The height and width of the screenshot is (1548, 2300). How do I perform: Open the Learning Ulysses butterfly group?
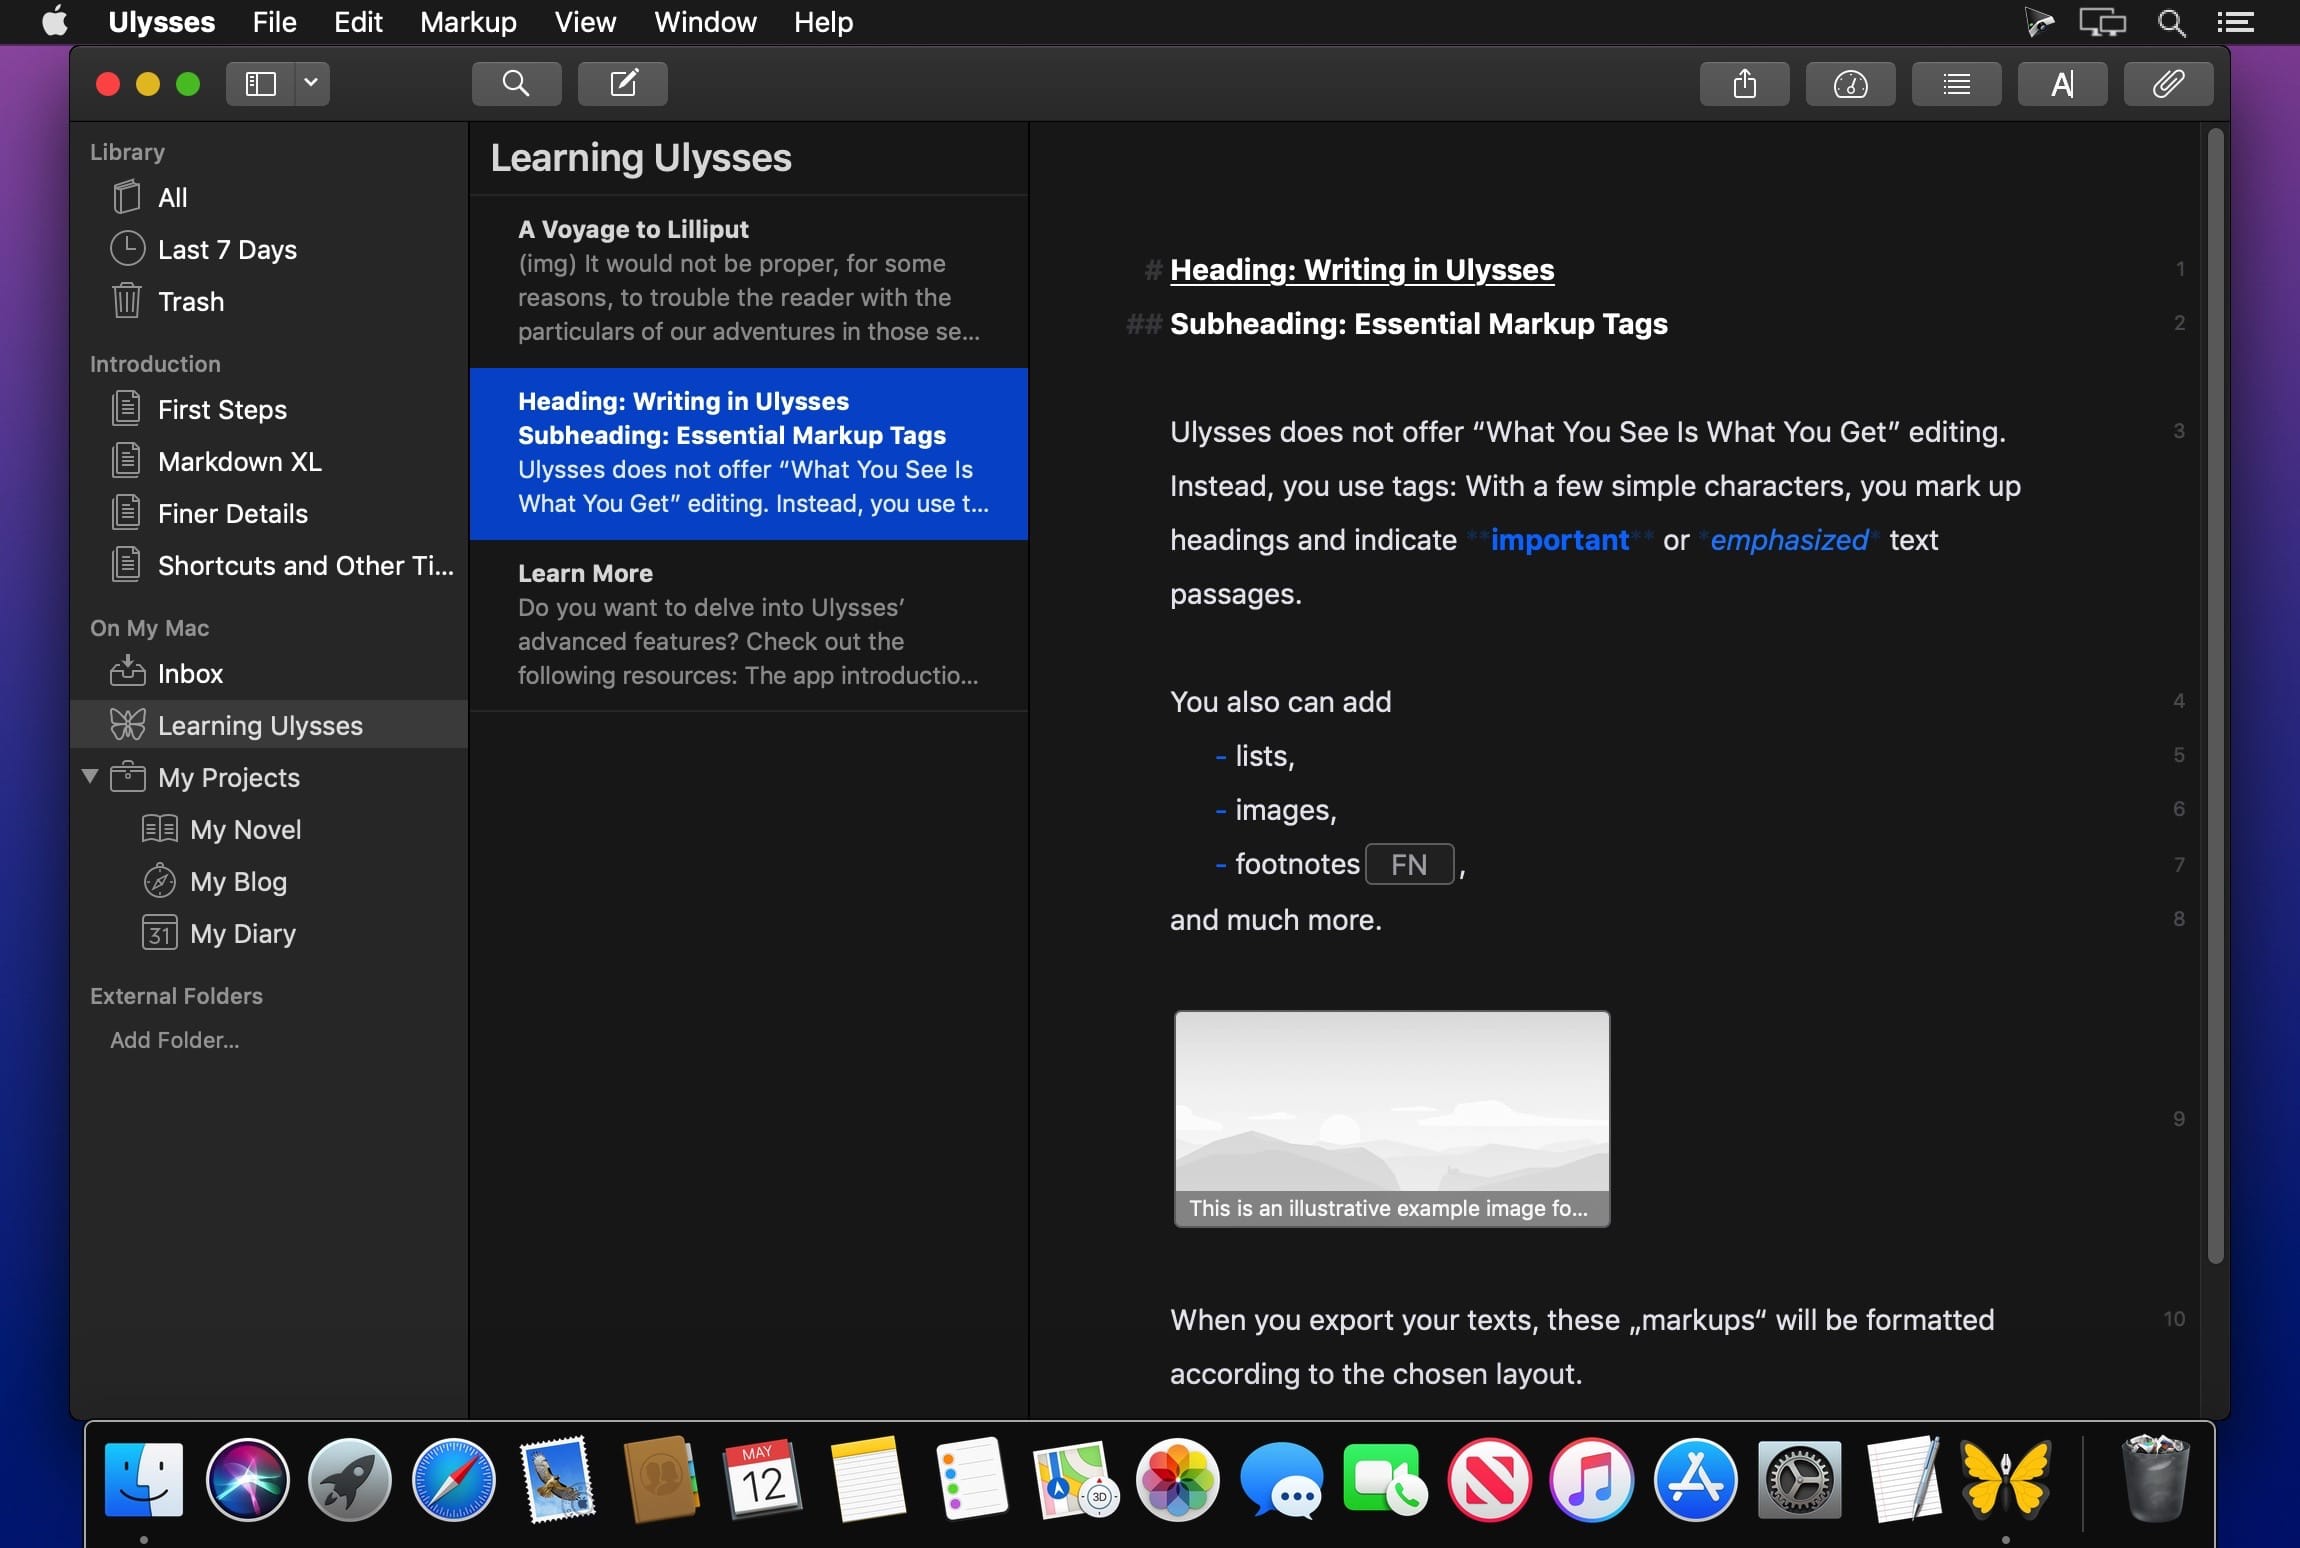coord(260,725)
